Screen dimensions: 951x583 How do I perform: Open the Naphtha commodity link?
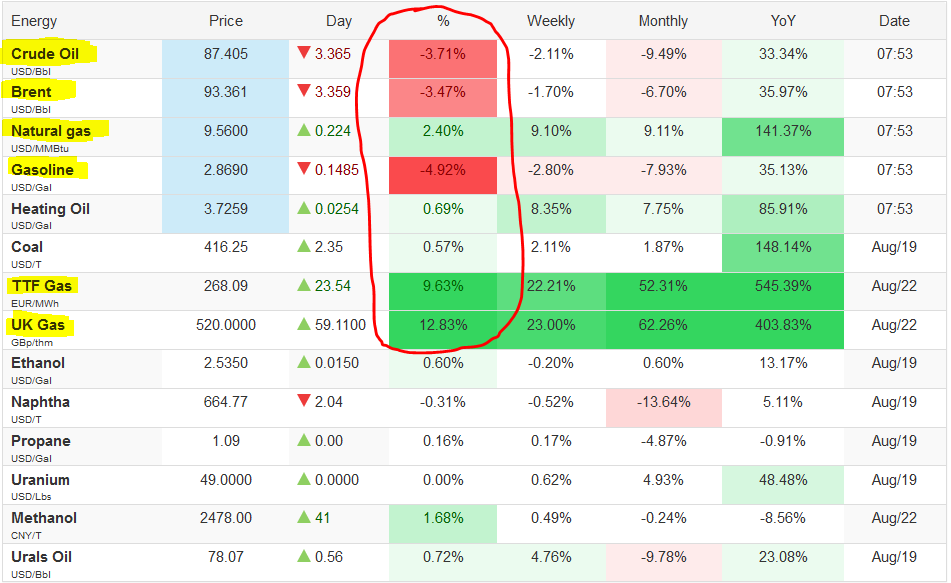pyautogui.click(x=41, y=402)
